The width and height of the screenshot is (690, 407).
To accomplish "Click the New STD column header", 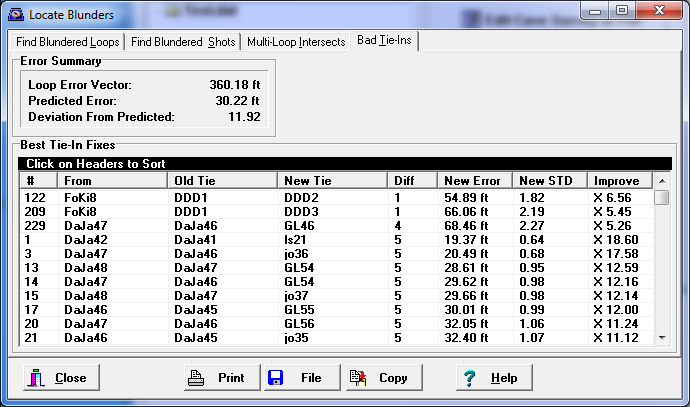I will [549, 181].
